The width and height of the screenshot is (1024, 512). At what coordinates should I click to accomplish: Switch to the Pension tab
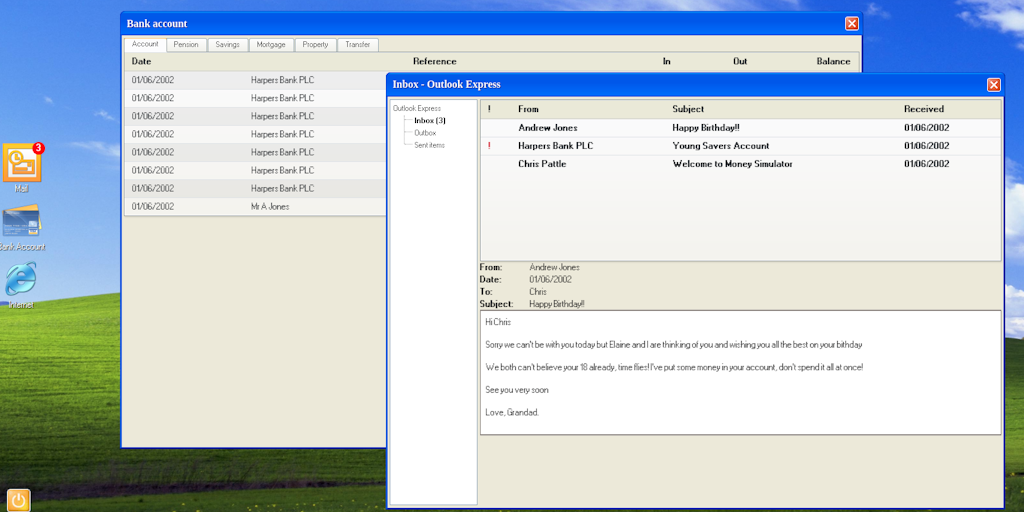tap(186, 44)
